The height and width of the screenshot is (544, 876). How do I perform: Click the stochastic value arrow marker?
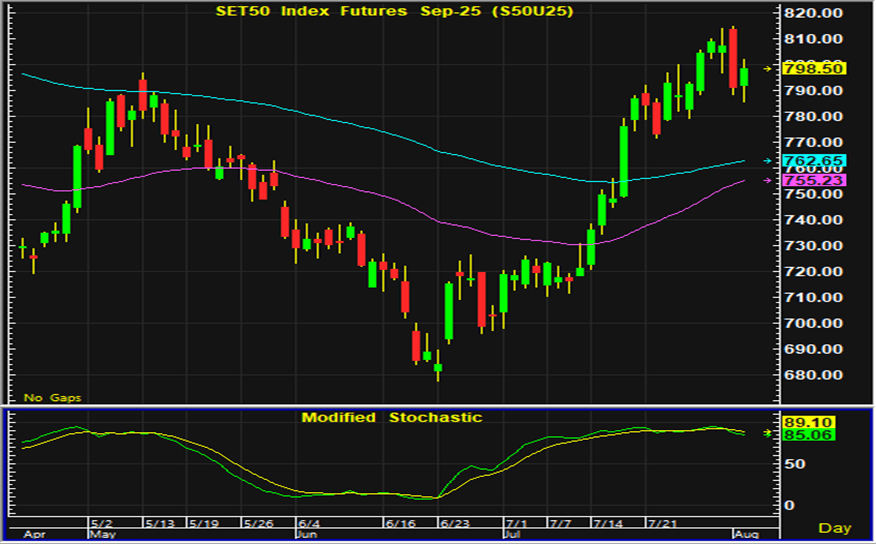coord(768,433)
